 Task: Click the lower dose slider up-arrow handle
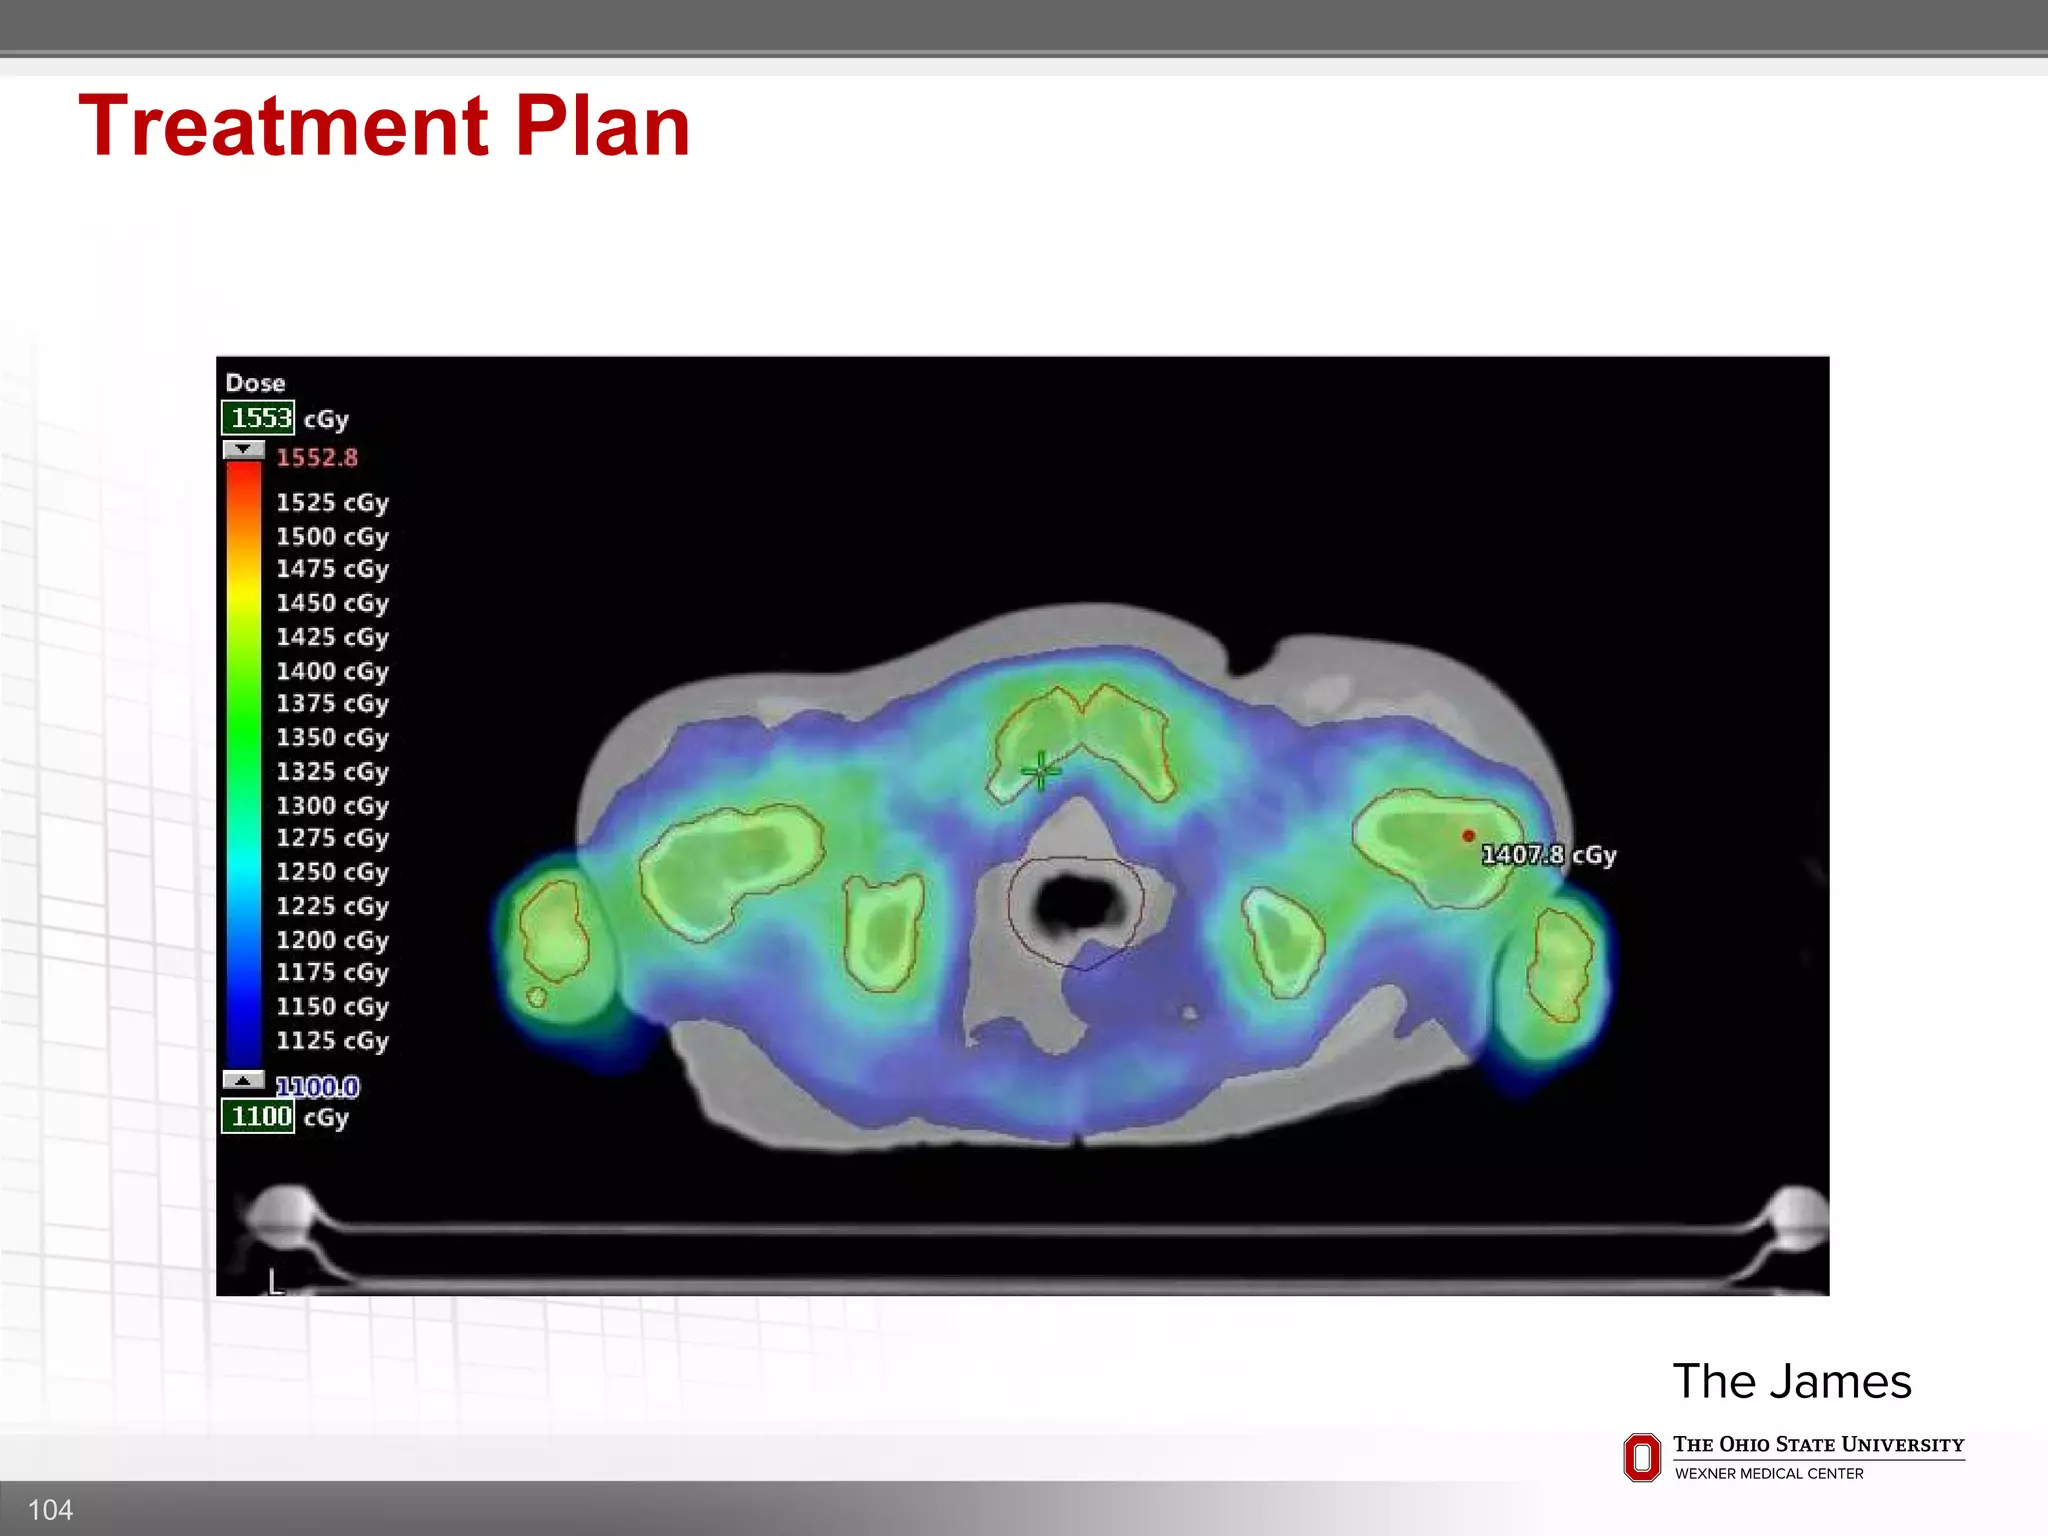pos(243,1080)
